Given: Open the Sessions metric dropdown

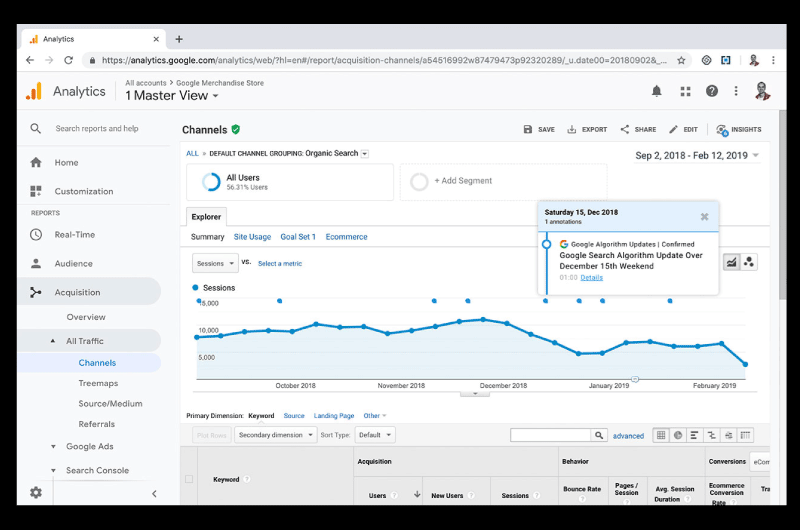Looking at the screenshot, I should (215, 263).
